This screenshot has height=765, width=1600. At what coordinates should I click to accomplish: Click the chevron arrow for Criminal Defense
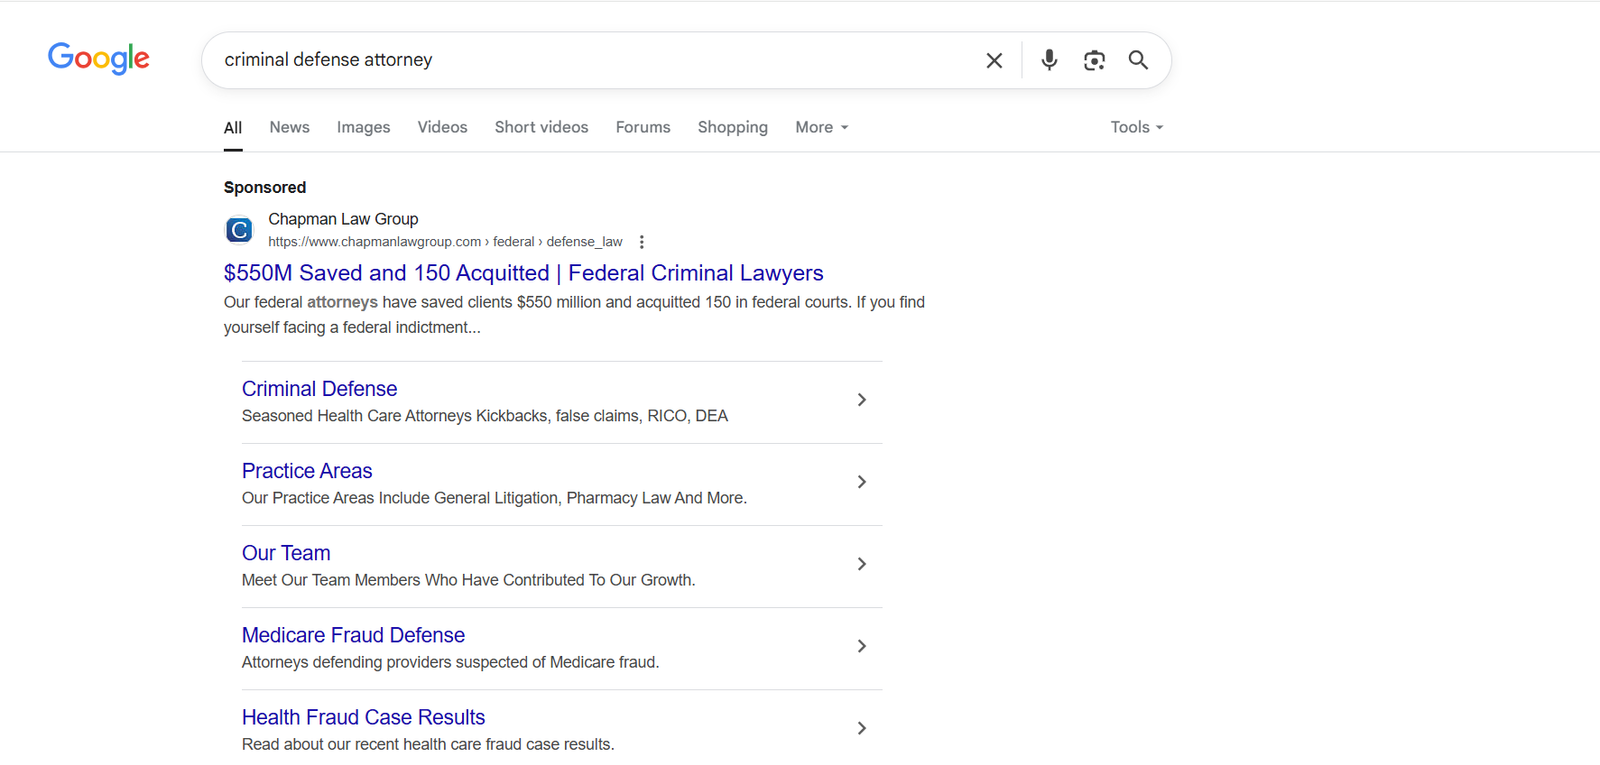[861, 400]
